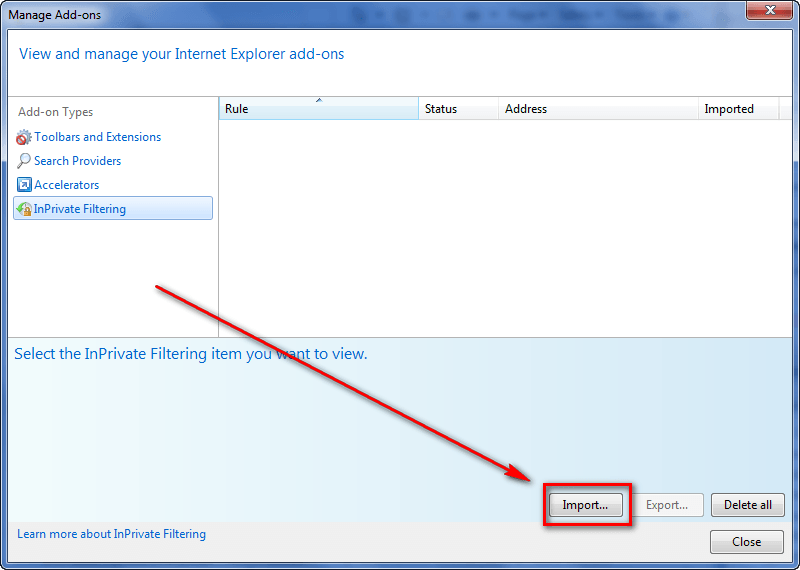
Task: Select Toolbars and Extensions add-on type
Action: coord(97,137)
